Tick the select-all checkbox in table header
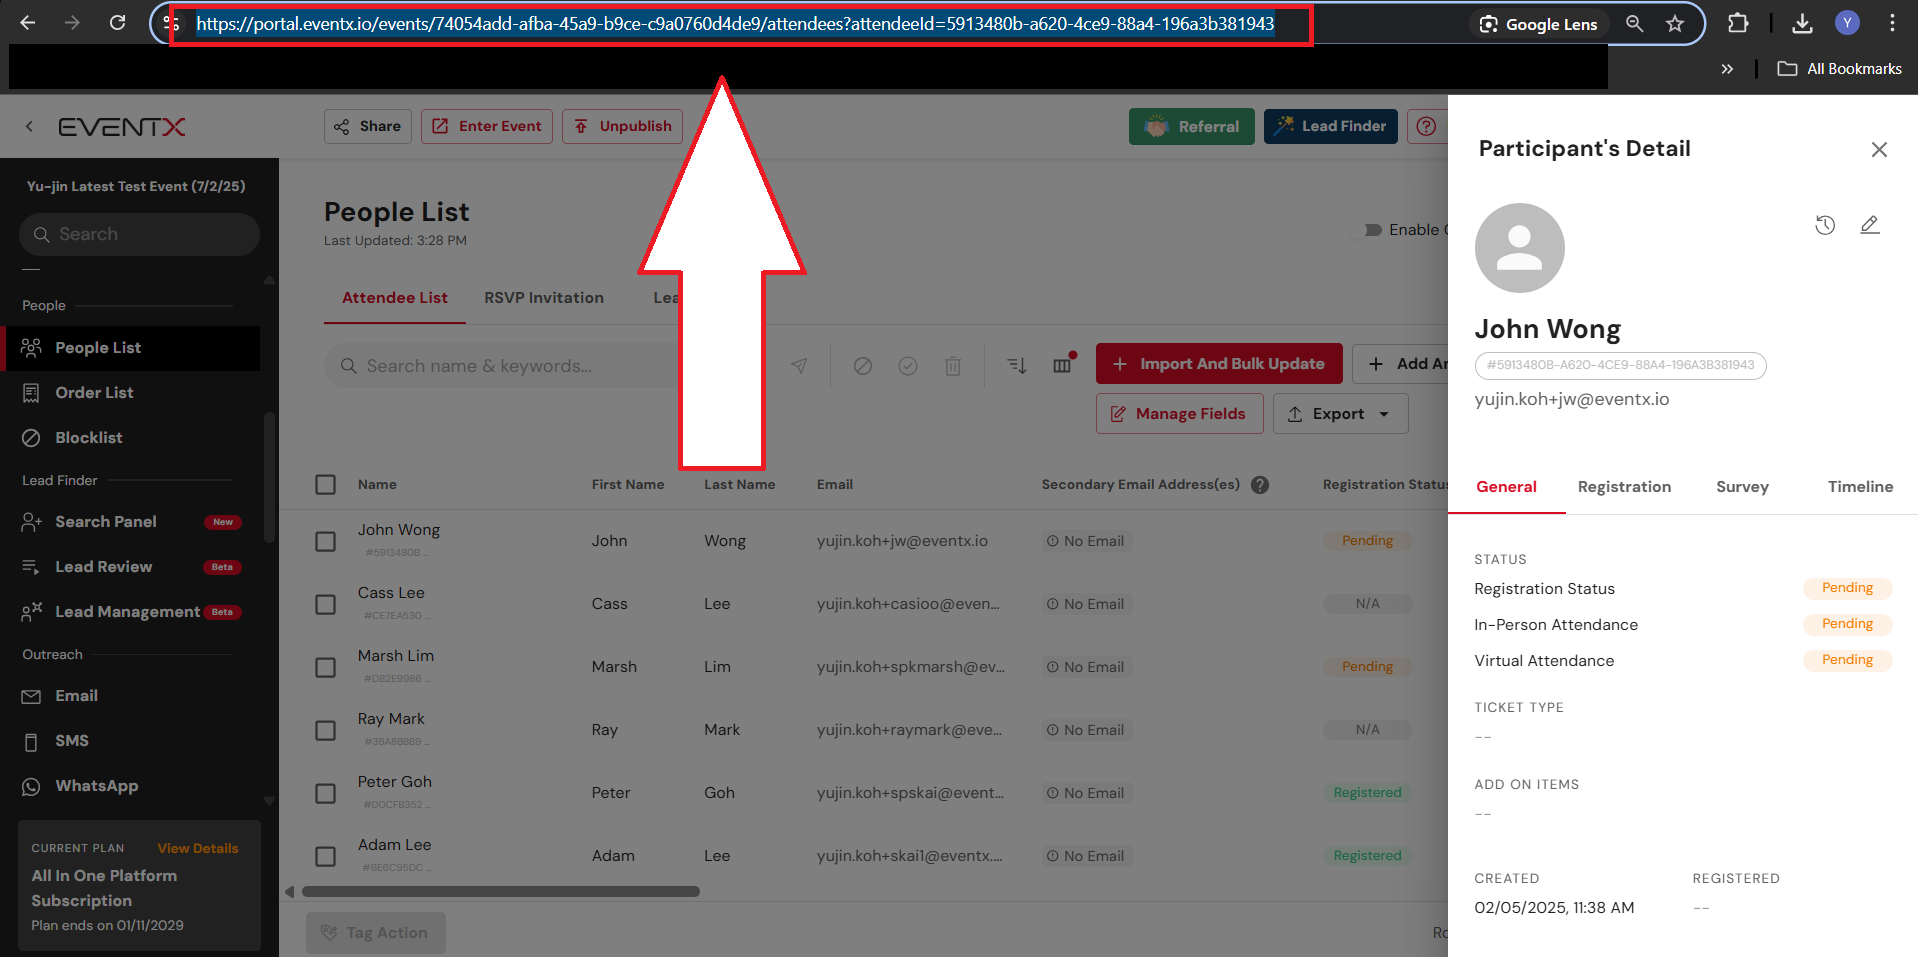1918x957 pixels. coord(325,485)
